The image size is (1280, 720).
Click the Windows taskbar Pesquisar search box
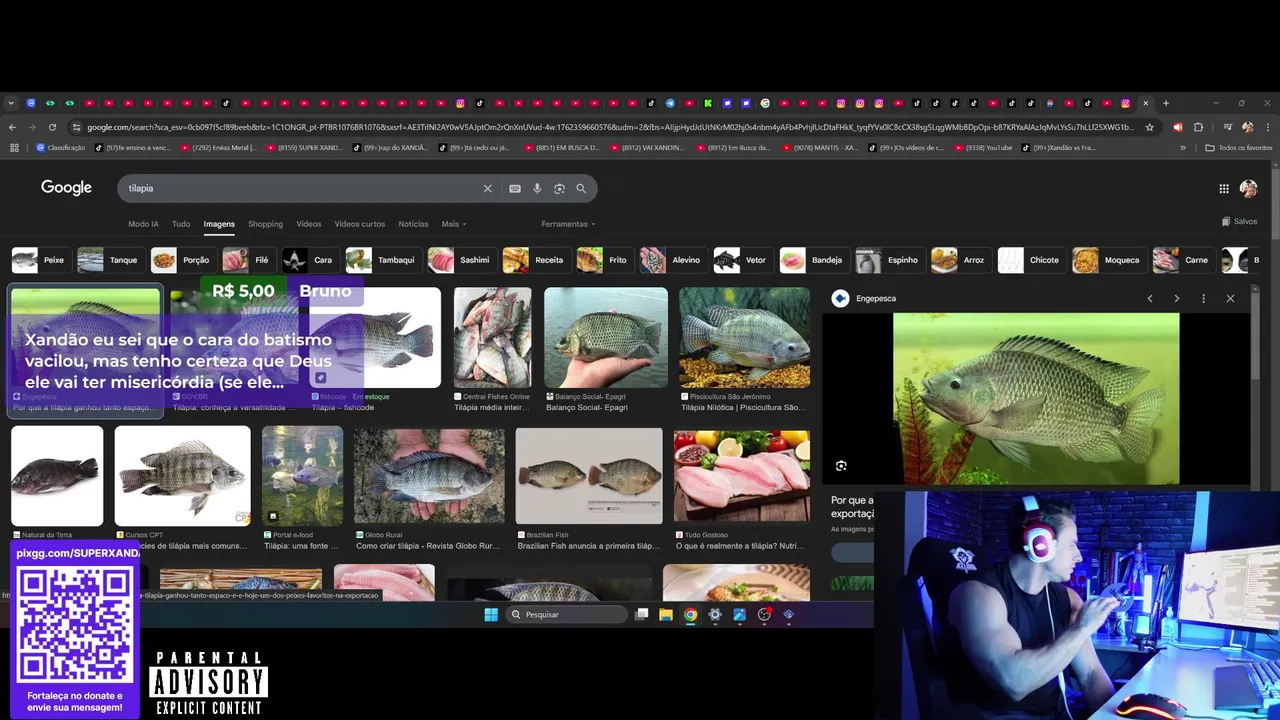point(565,614)
